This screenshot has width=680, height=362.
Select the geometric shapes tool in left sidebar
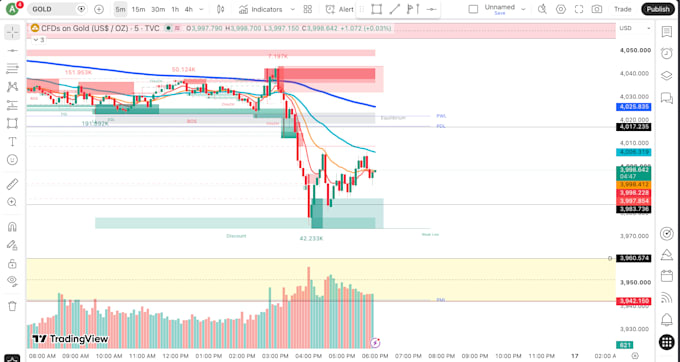coord(12,123)
